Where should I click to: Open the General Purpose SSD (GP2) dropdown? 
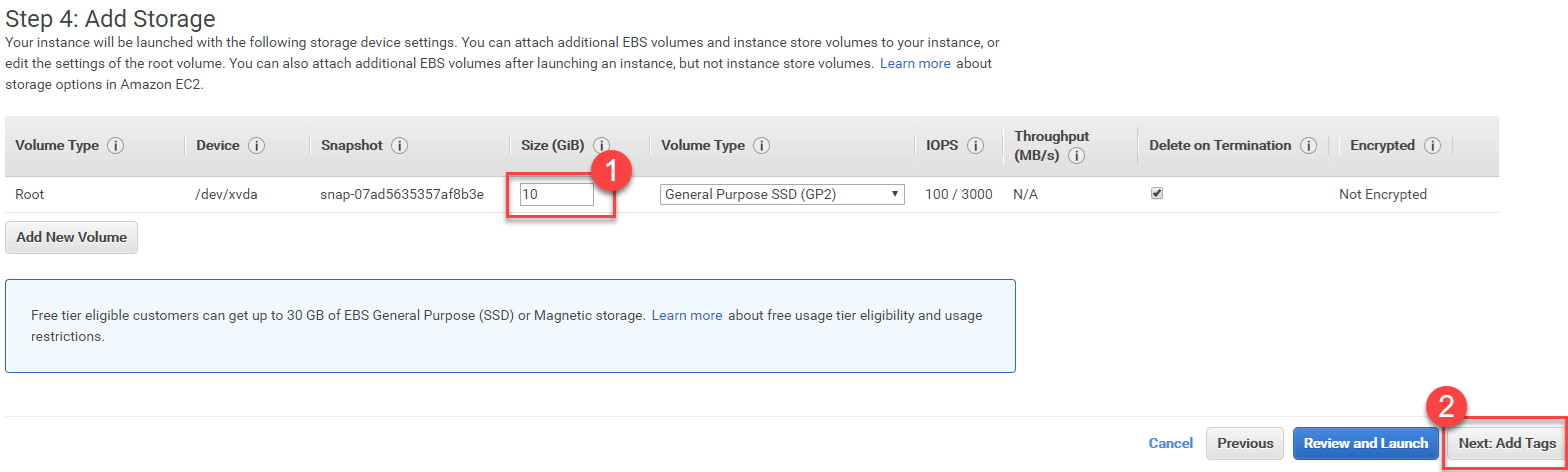coord(782,195)
